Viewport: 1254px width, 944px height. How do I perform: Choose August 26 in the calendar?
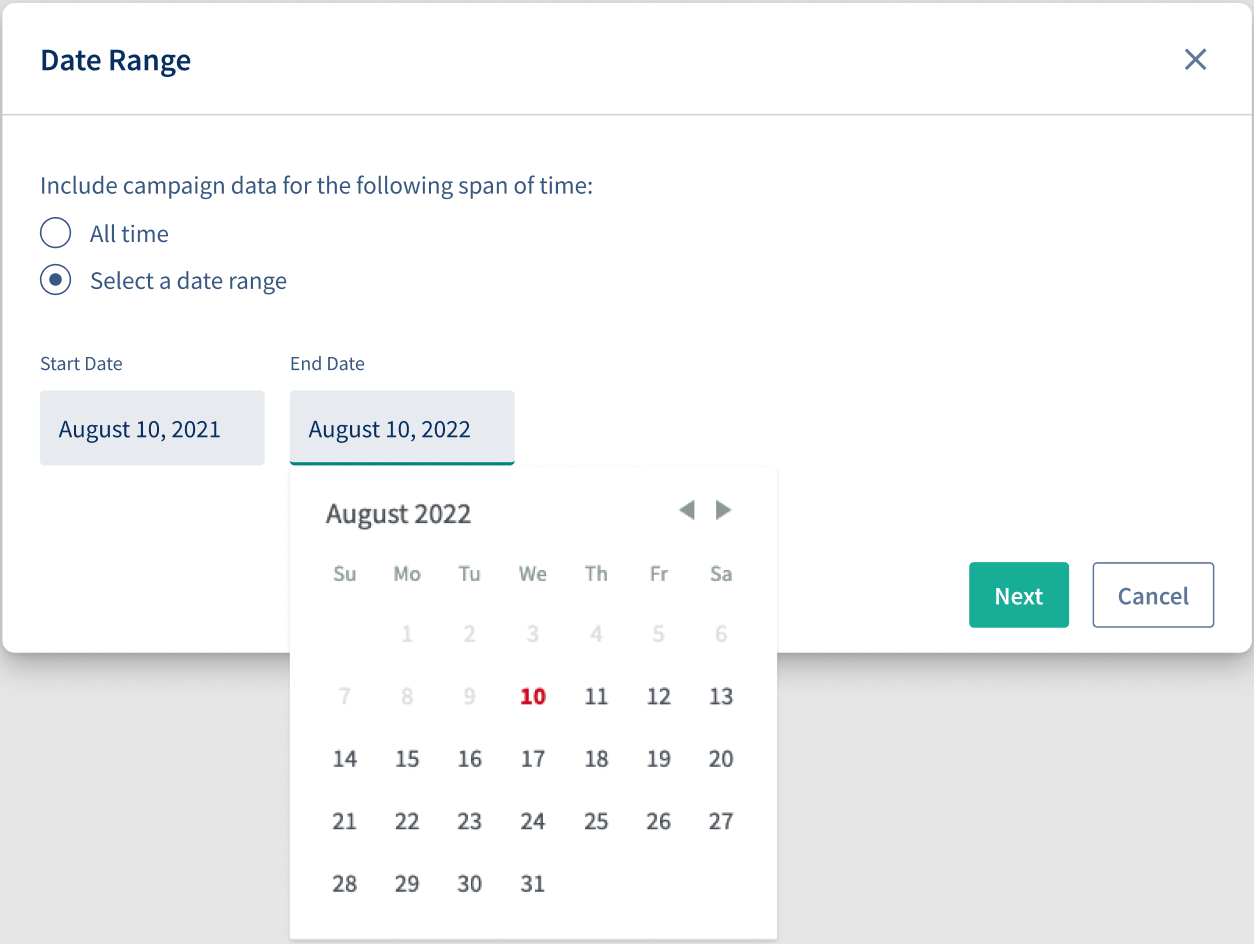(659, 822)
